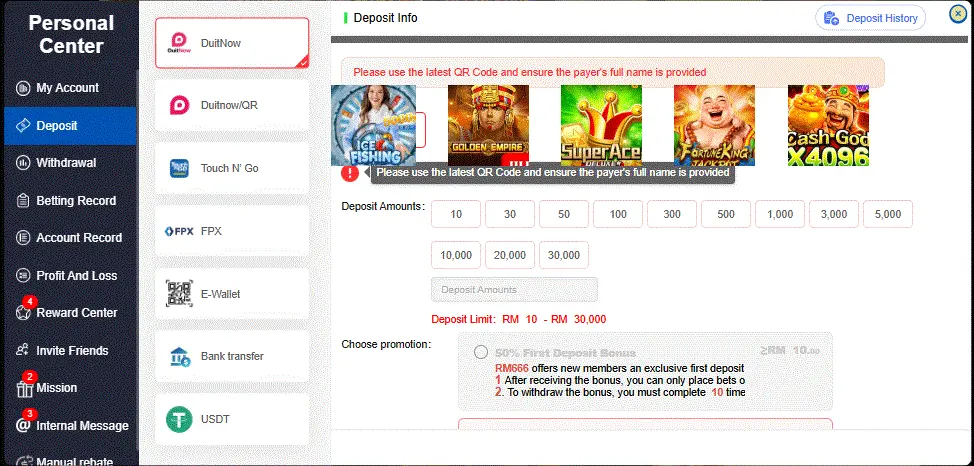Close the Personal Center dialog
Screen dimensions: 974x466
[x=958, y=14]
